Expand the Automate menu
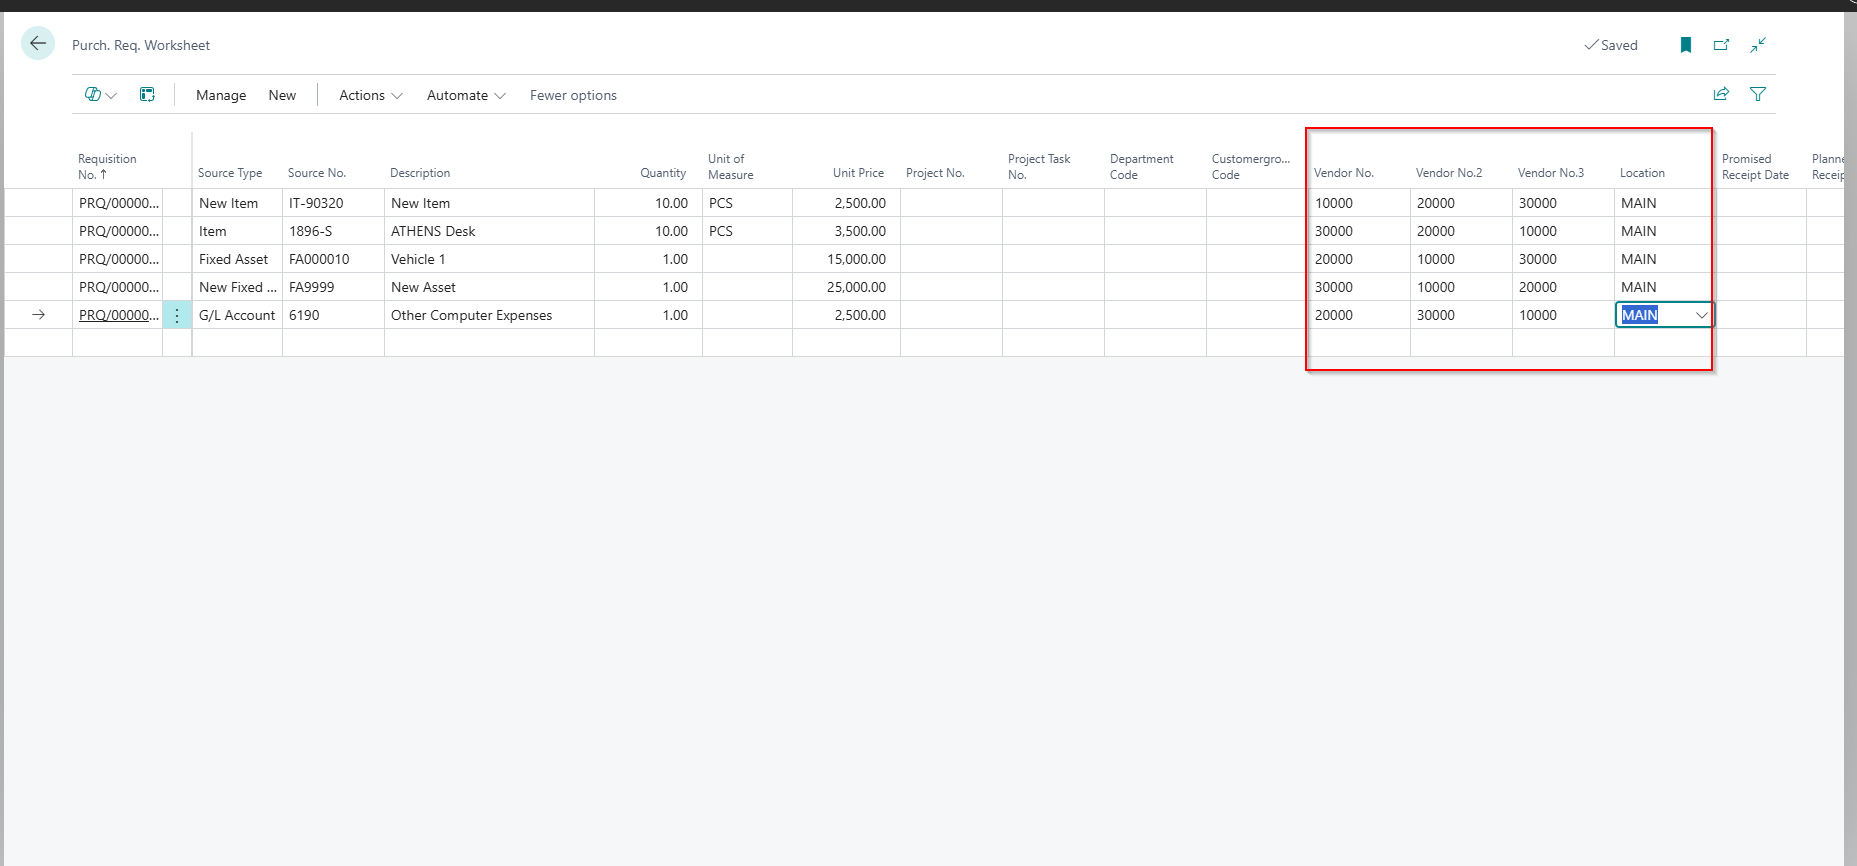The width and height of the screenshot is (1857, 866). (466, 96)
